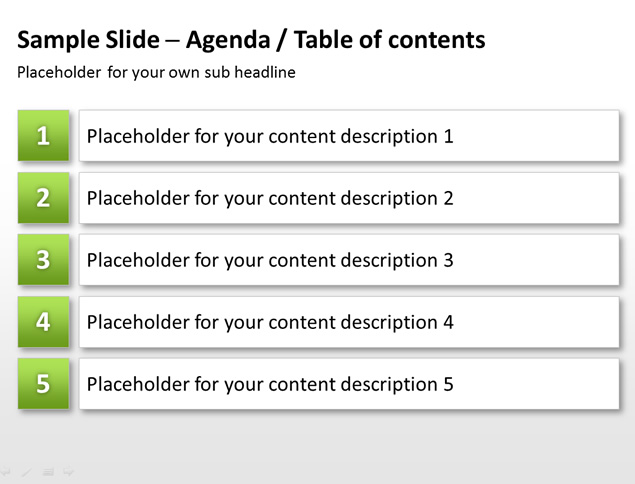Click content description 5 text box
Viewport: 635px width, 484px height.
(349, 384)
